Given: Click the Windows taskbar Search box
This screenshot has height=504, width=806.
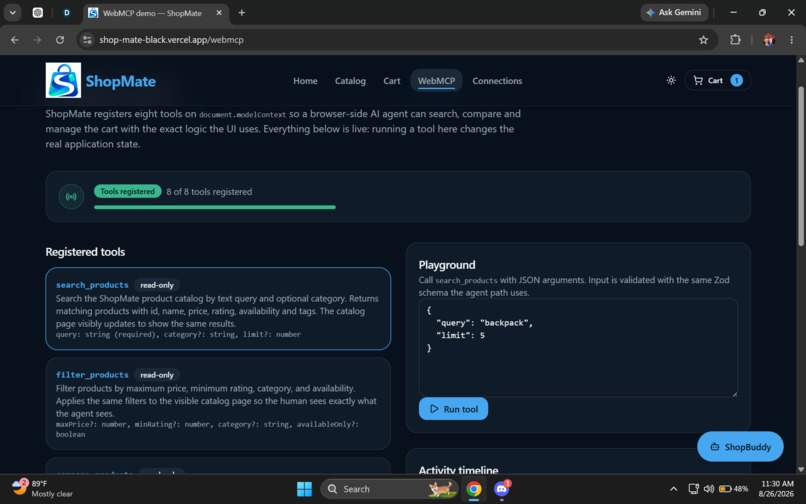Looking at the screenshot, I should pyautogui.click(x=389, y=489).
